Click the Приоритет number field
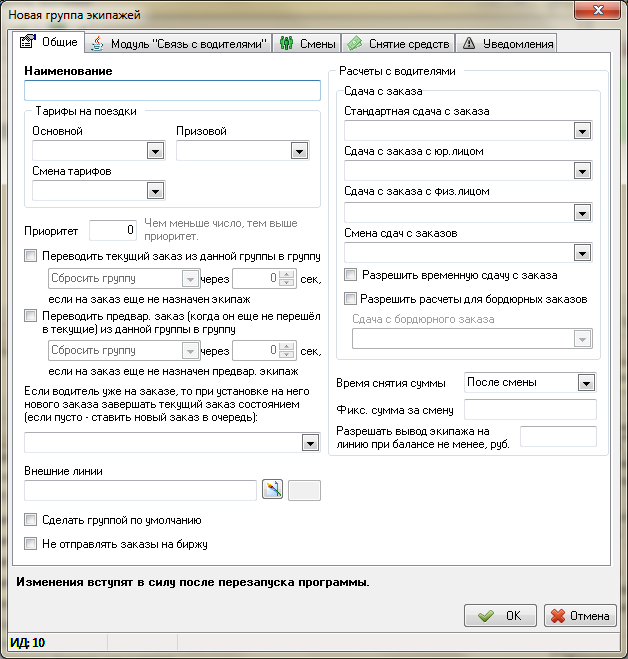Screen dimensions: 628x659 [x=113, y=230]
